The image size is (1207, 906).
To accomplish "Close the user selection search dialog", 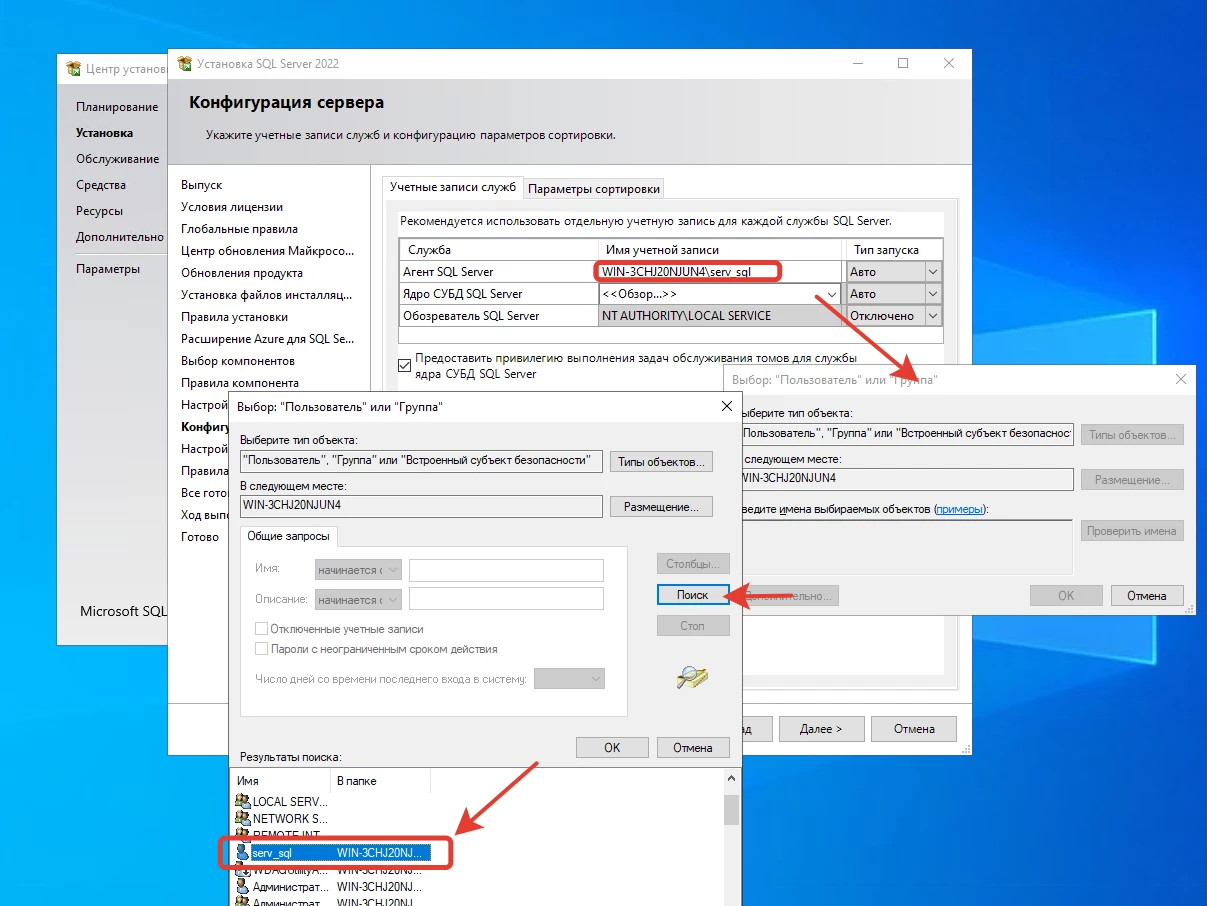I will click(726, 406).
